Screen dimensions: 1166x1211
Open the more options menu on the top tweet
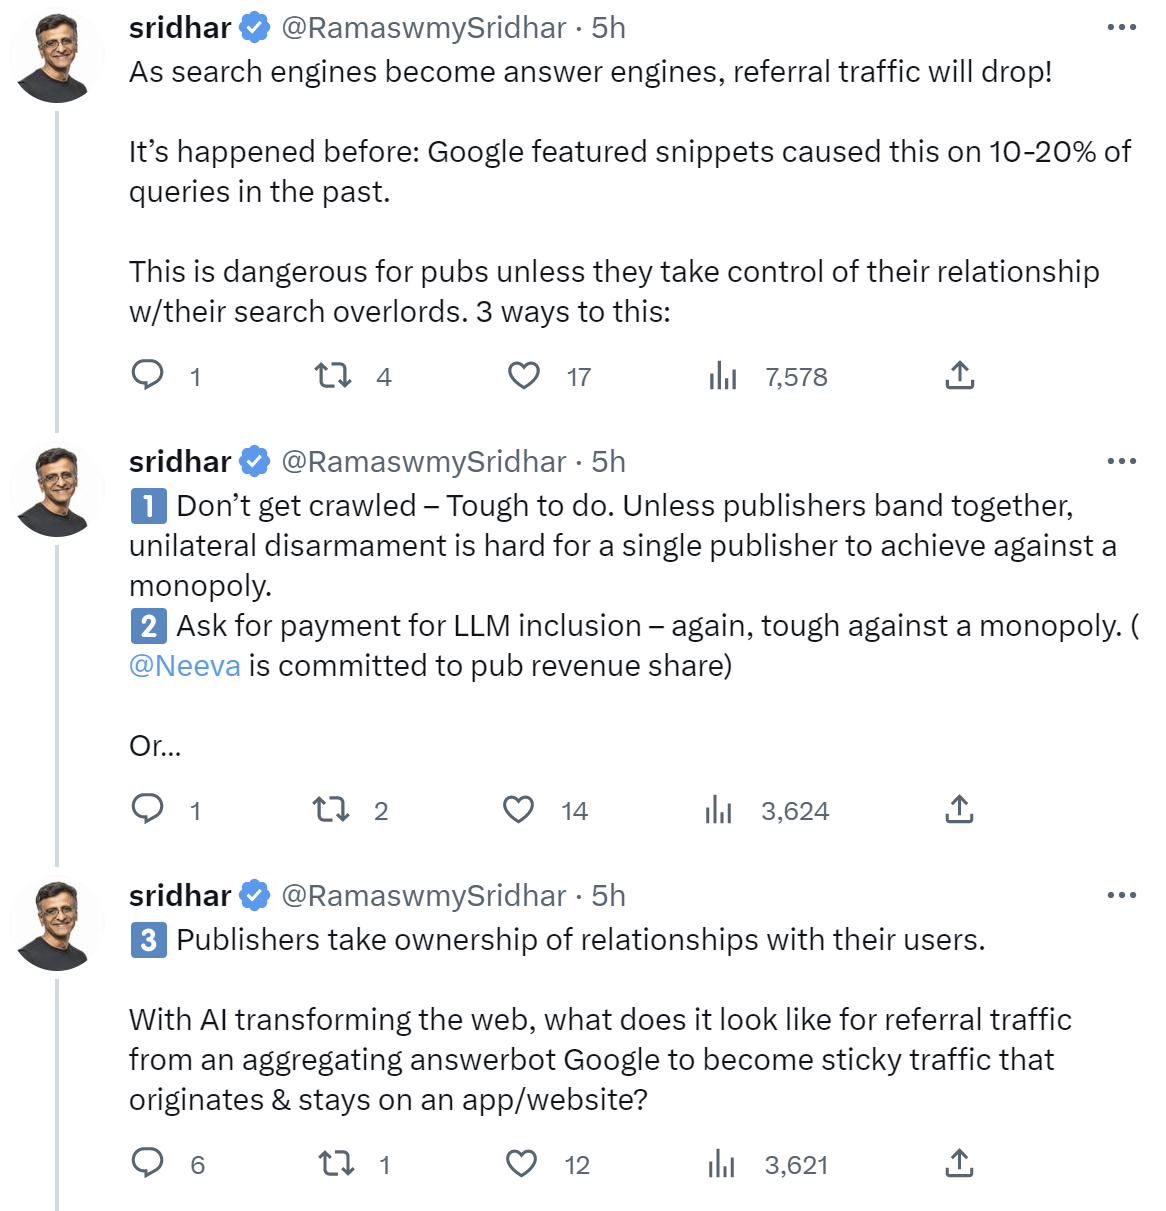point(1122,27)
